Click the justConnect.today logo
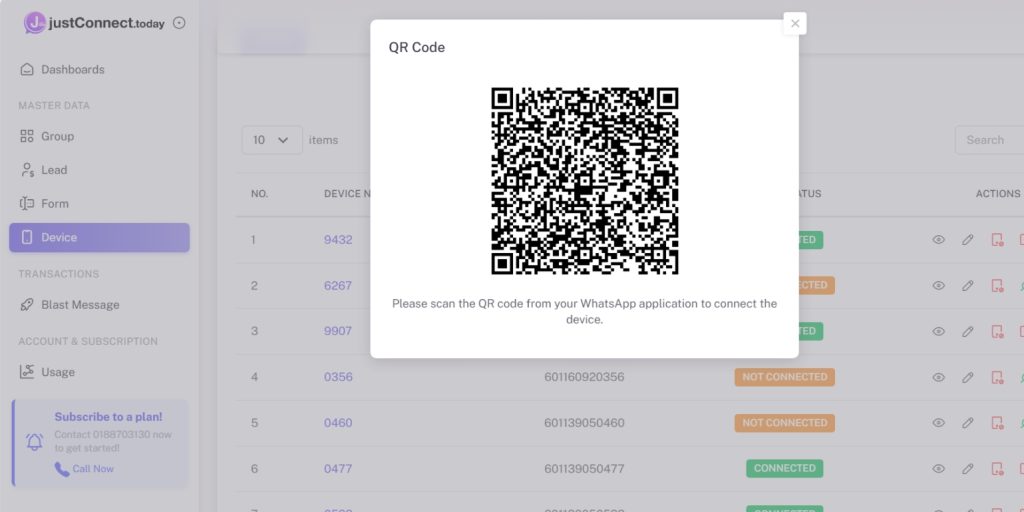 pos(94,23)
